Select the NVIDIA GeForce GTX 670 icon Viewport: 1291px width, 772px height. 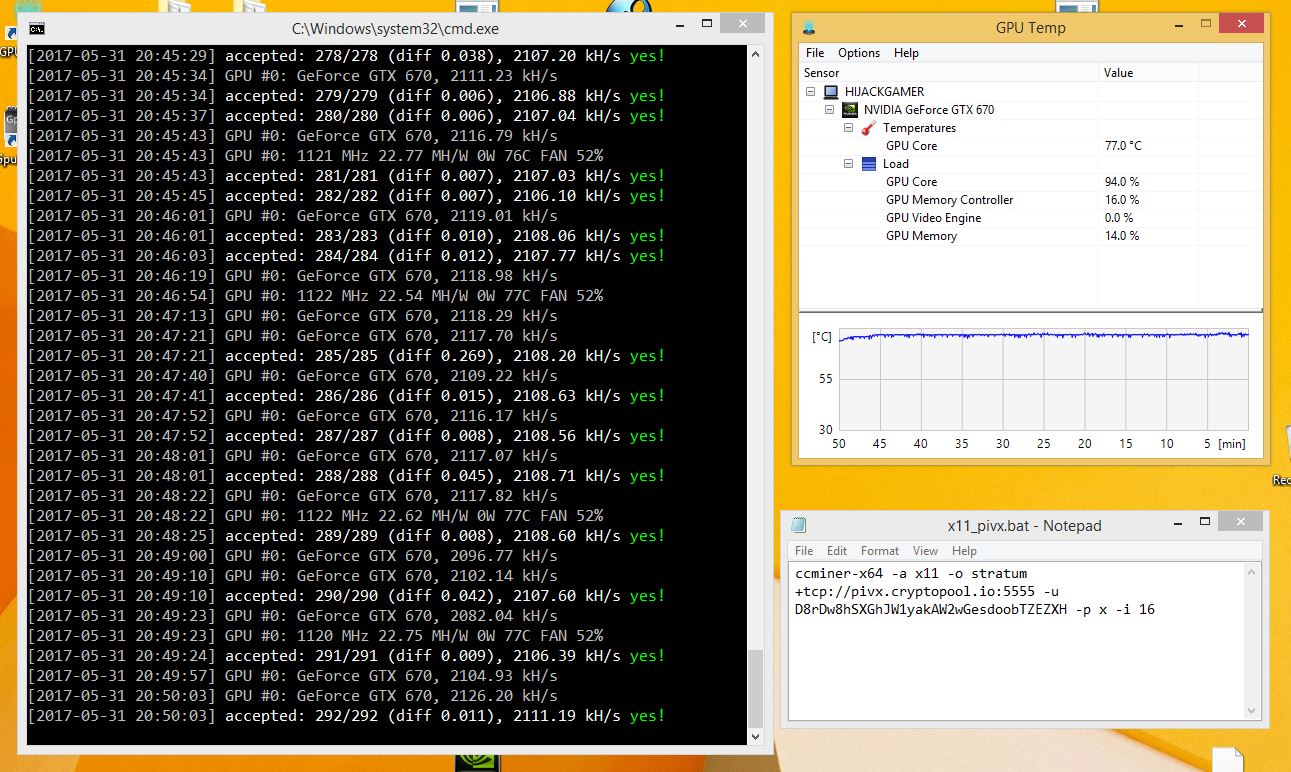click(851, 110)
